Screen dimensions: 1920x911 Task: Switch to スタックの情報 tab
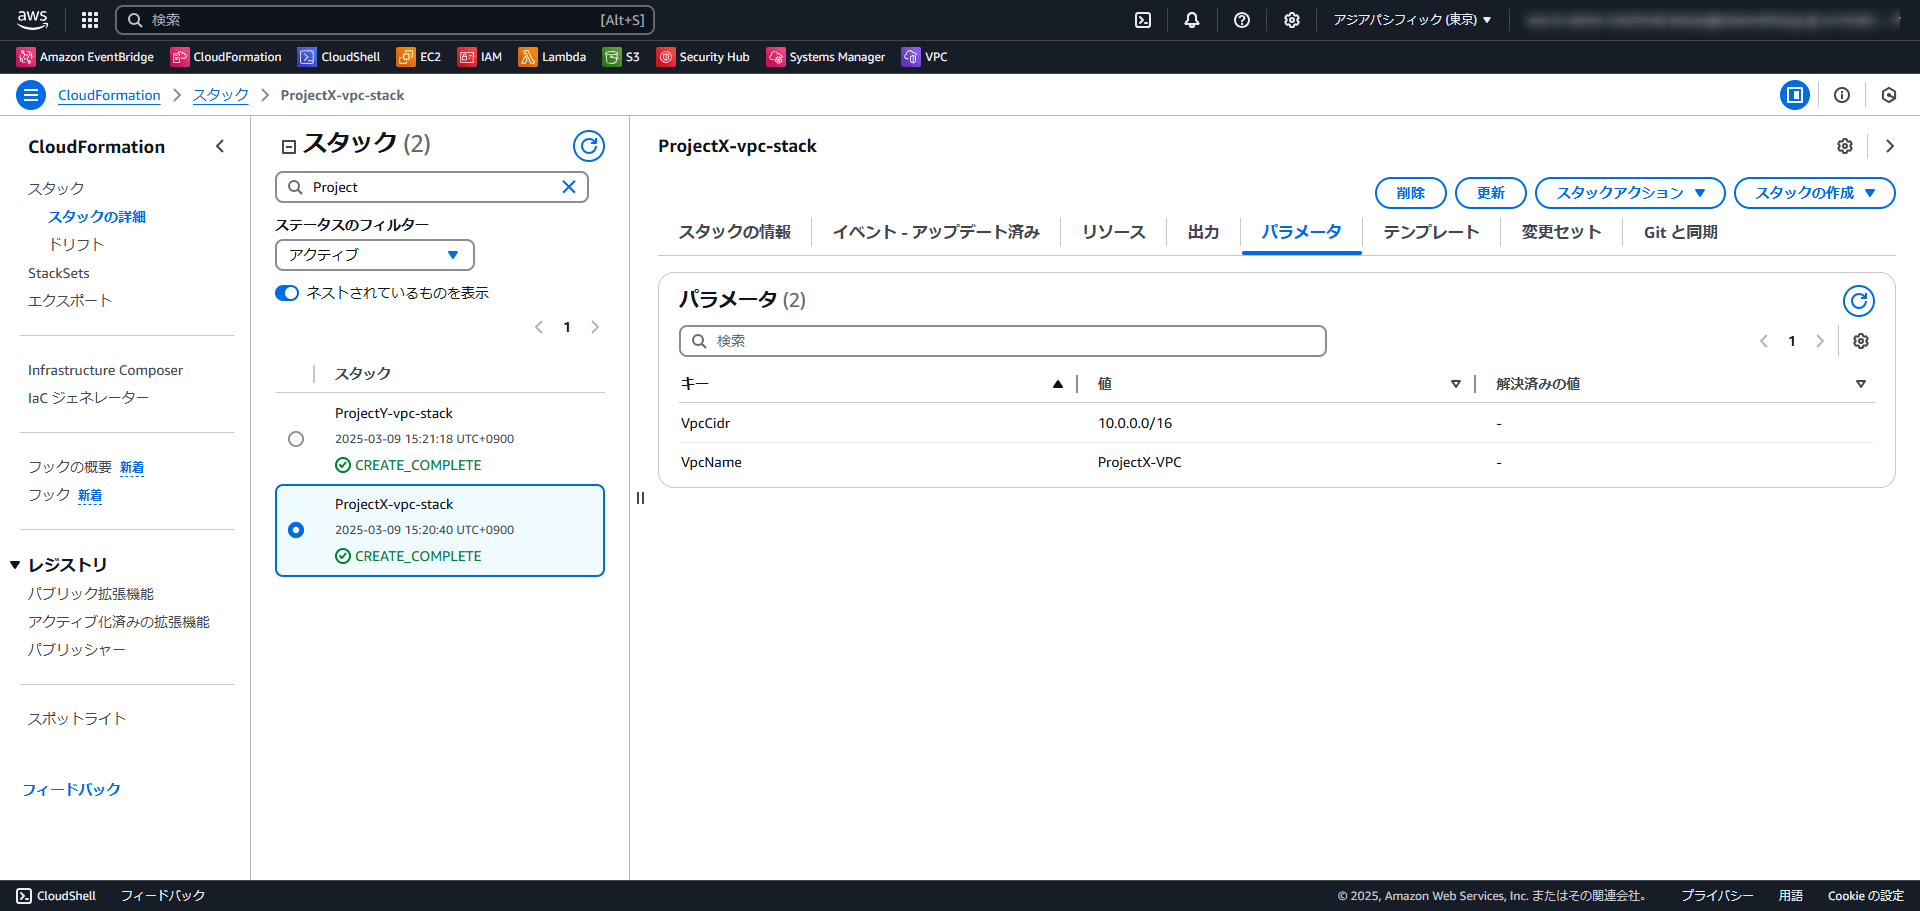coord(735,232)
